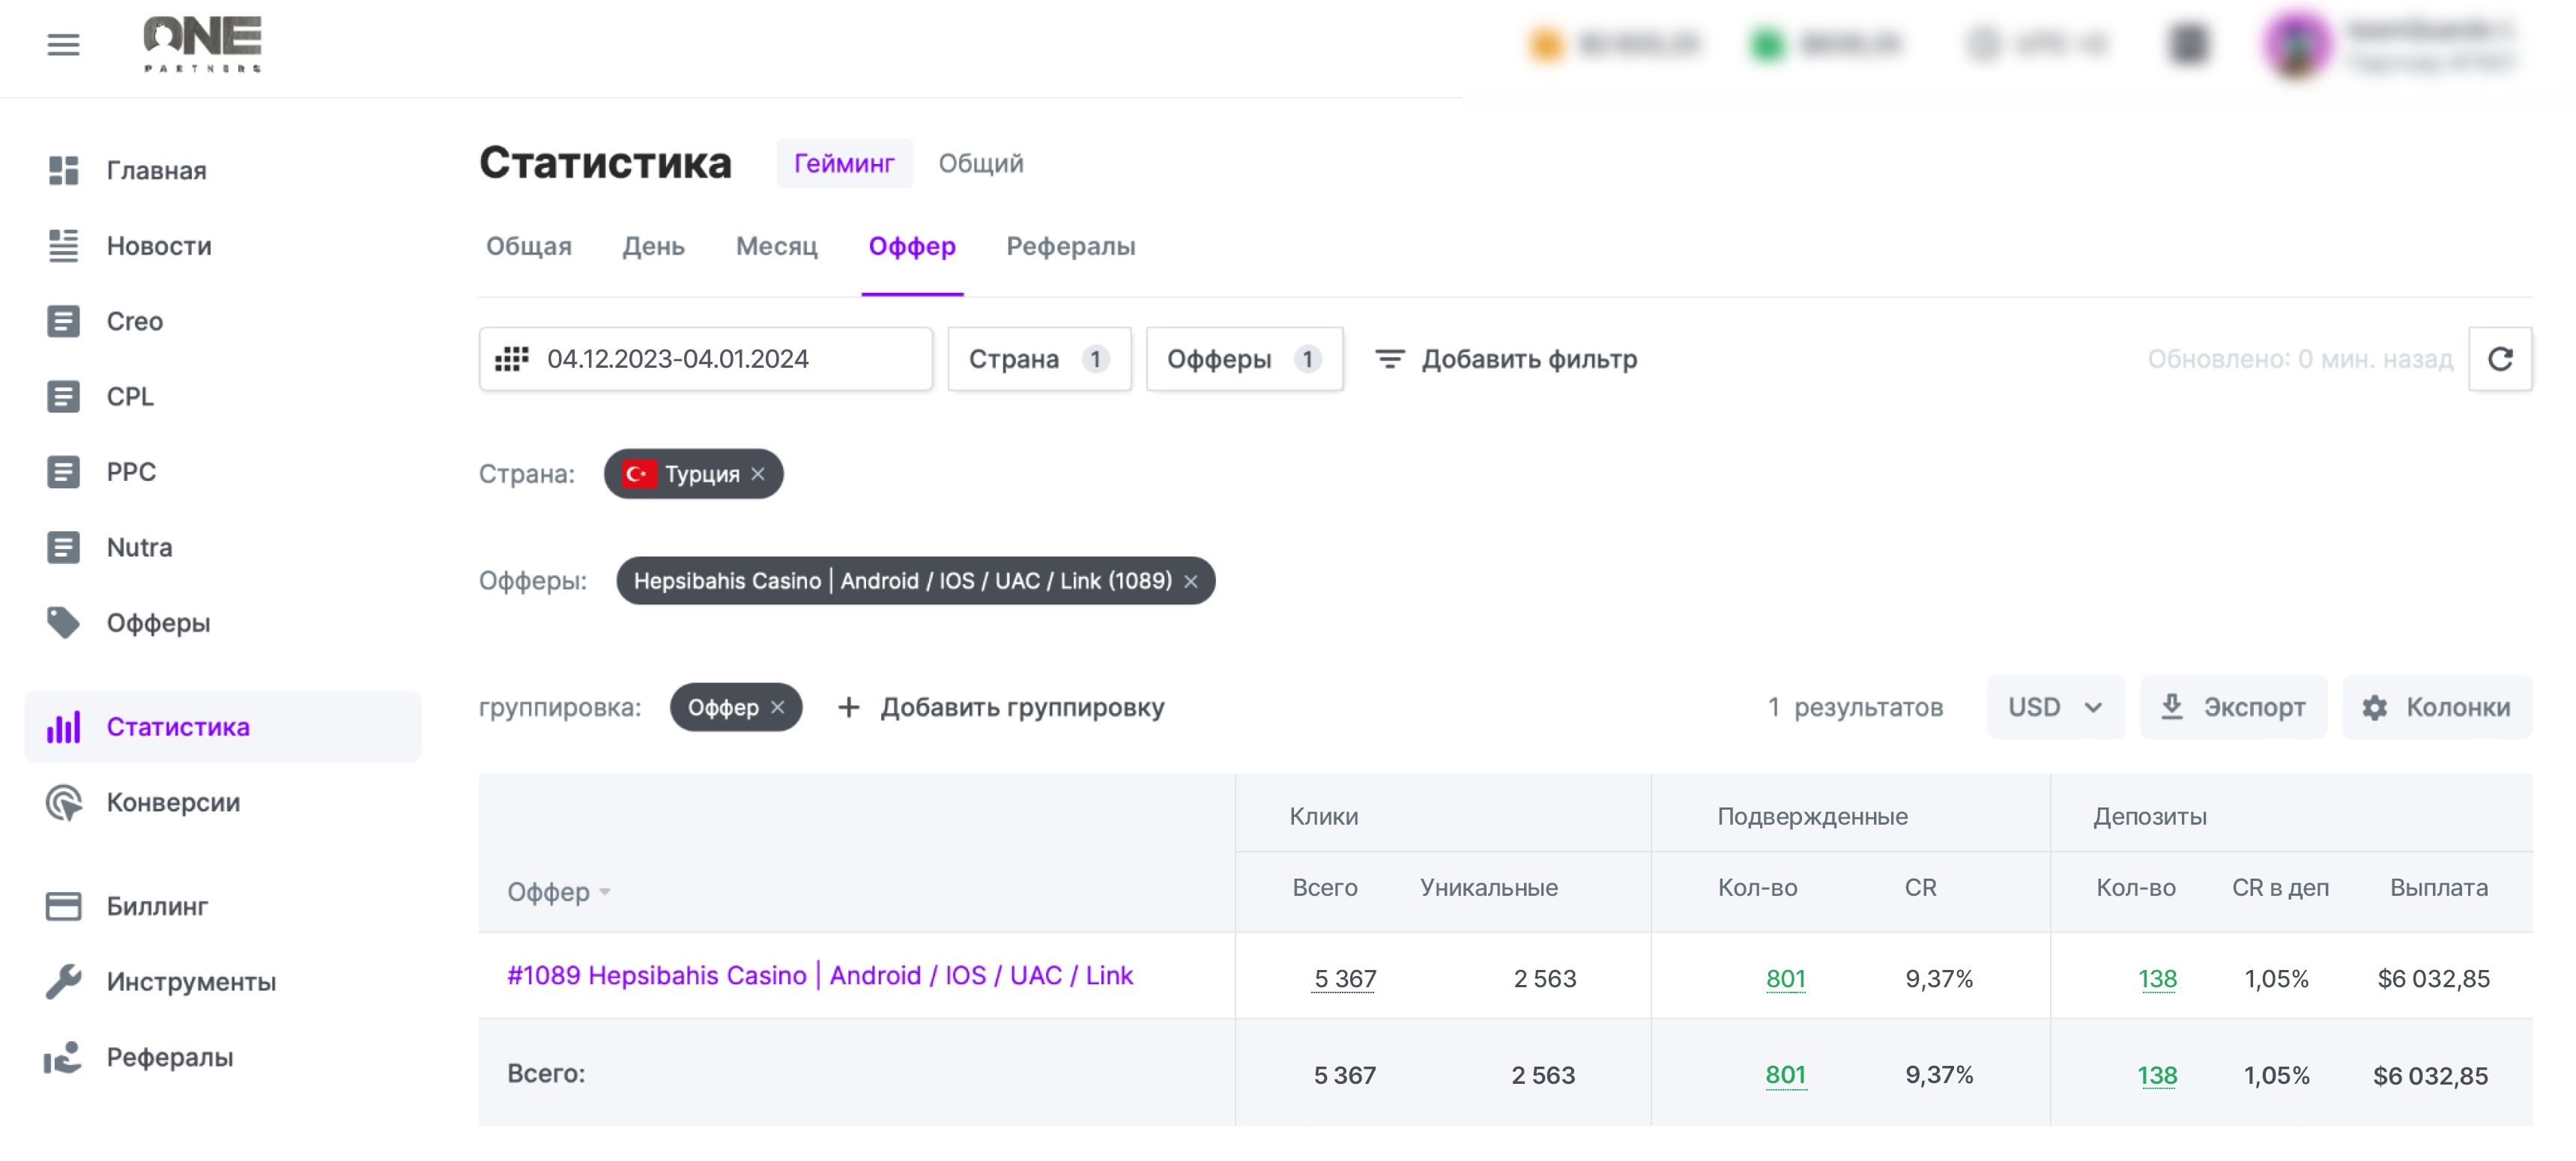The image size is (2576, 1161).
Task: Click the Обновлено: 0 мин. назад text
Action: pos(2300,359)
